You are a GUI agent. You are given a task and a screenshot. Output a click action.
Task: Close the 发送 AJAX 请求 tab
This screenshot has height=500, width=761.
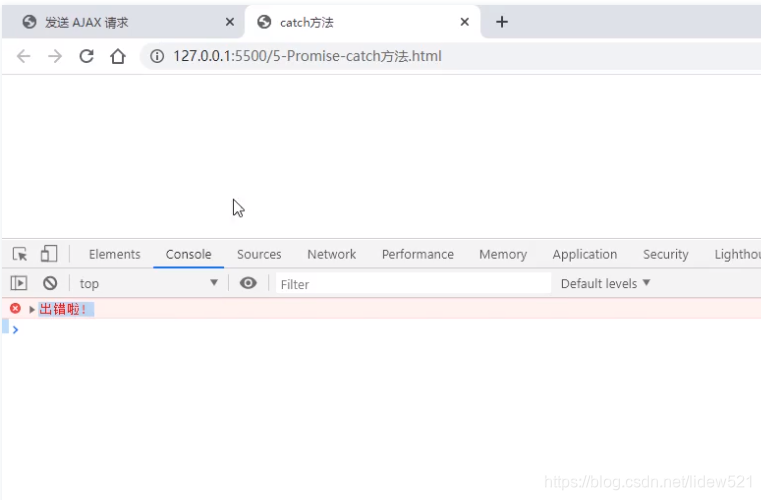pos(230,22)
